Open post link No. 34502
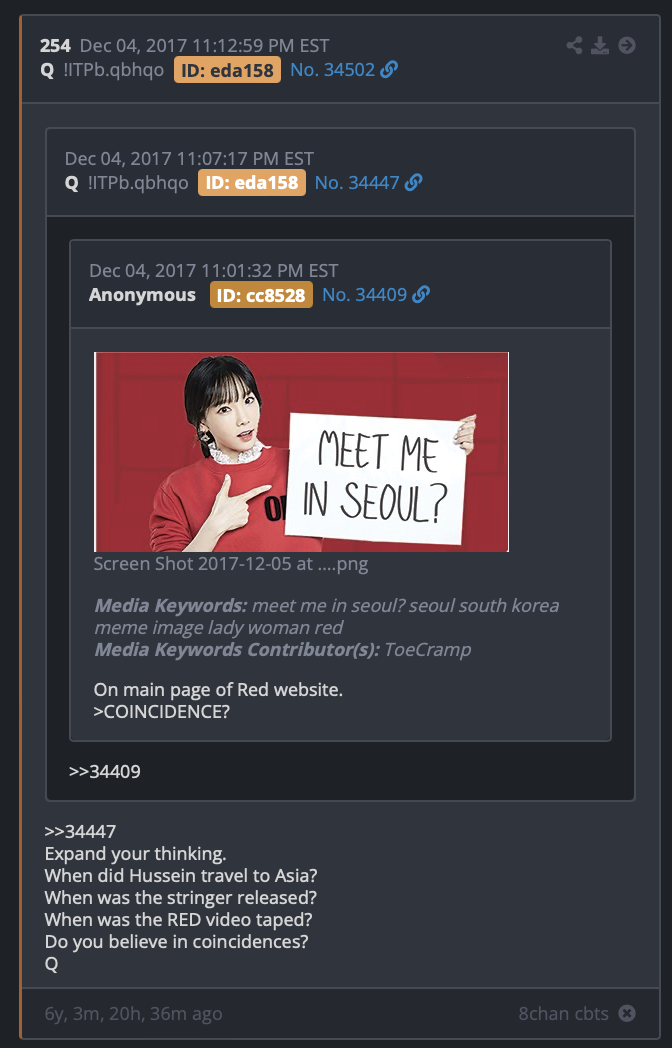This screenshot has width=672, height=1048. [x=332, y=70]
